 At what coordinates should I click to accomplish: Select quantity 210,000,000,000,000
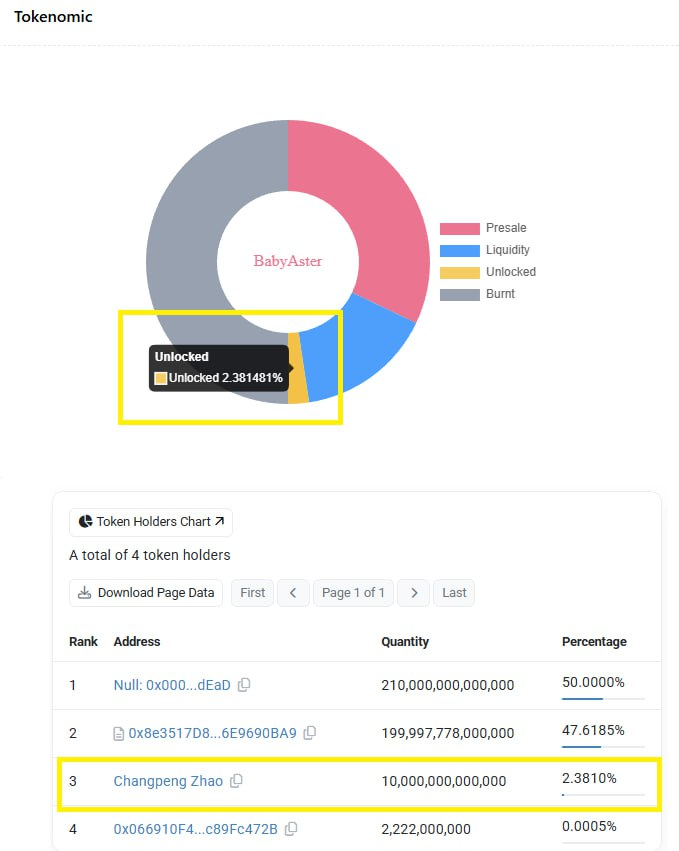point(447,685)
